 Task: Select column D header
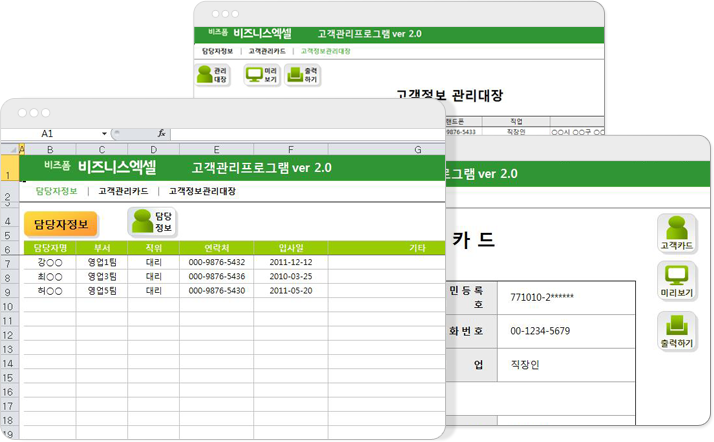153,149
